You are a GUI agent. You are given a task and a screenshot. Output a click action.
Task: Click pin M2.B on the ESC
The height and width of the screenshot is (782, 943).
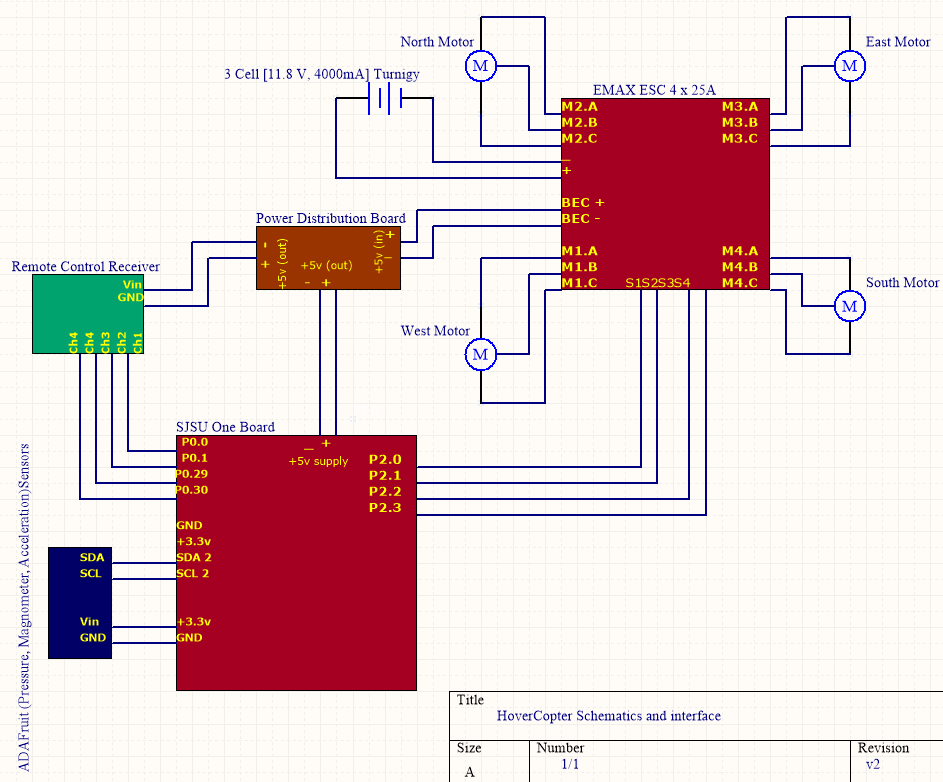pos(580,122)
